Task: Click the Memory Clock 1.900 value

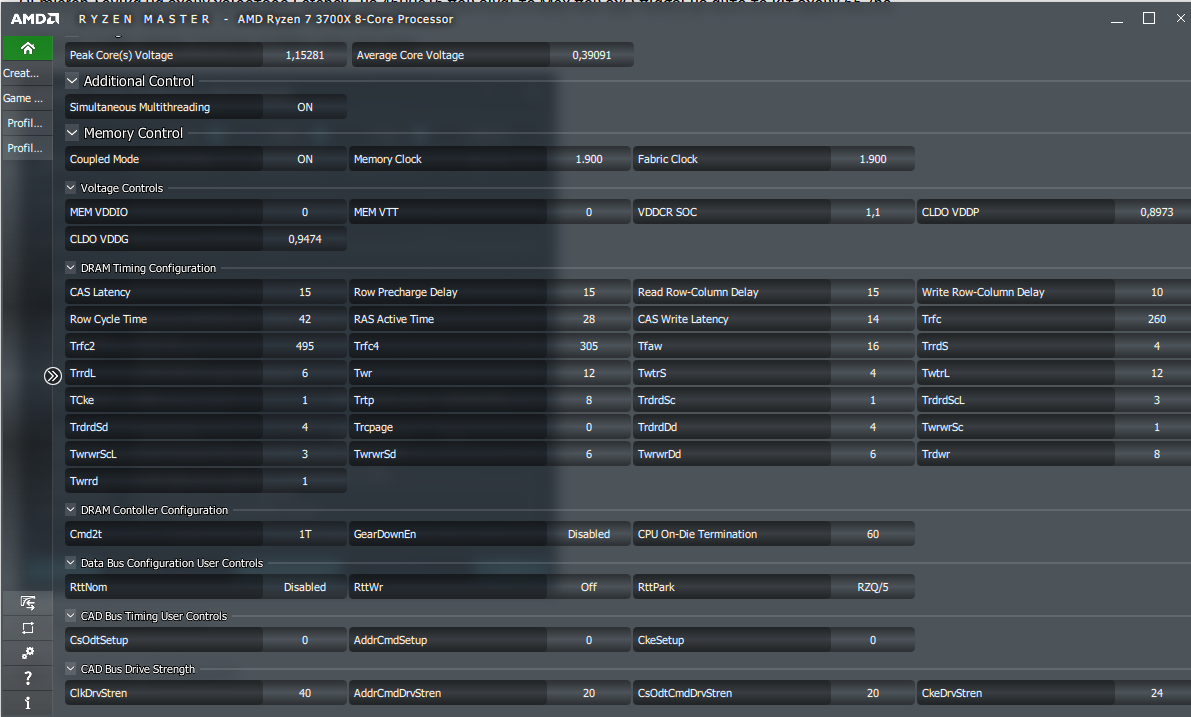Action: point(589,159)
